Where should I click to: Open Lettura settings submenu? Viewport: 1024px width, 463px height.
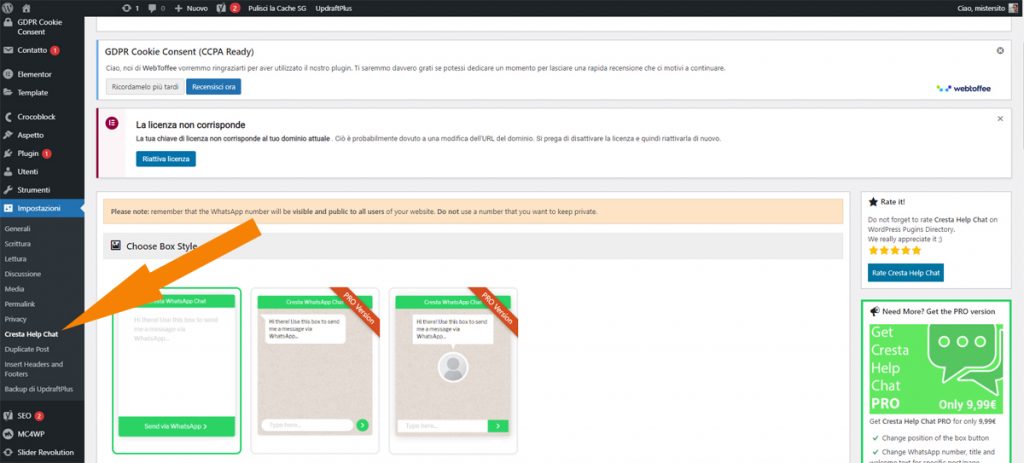pyautogui.click(x=16, y=259)
